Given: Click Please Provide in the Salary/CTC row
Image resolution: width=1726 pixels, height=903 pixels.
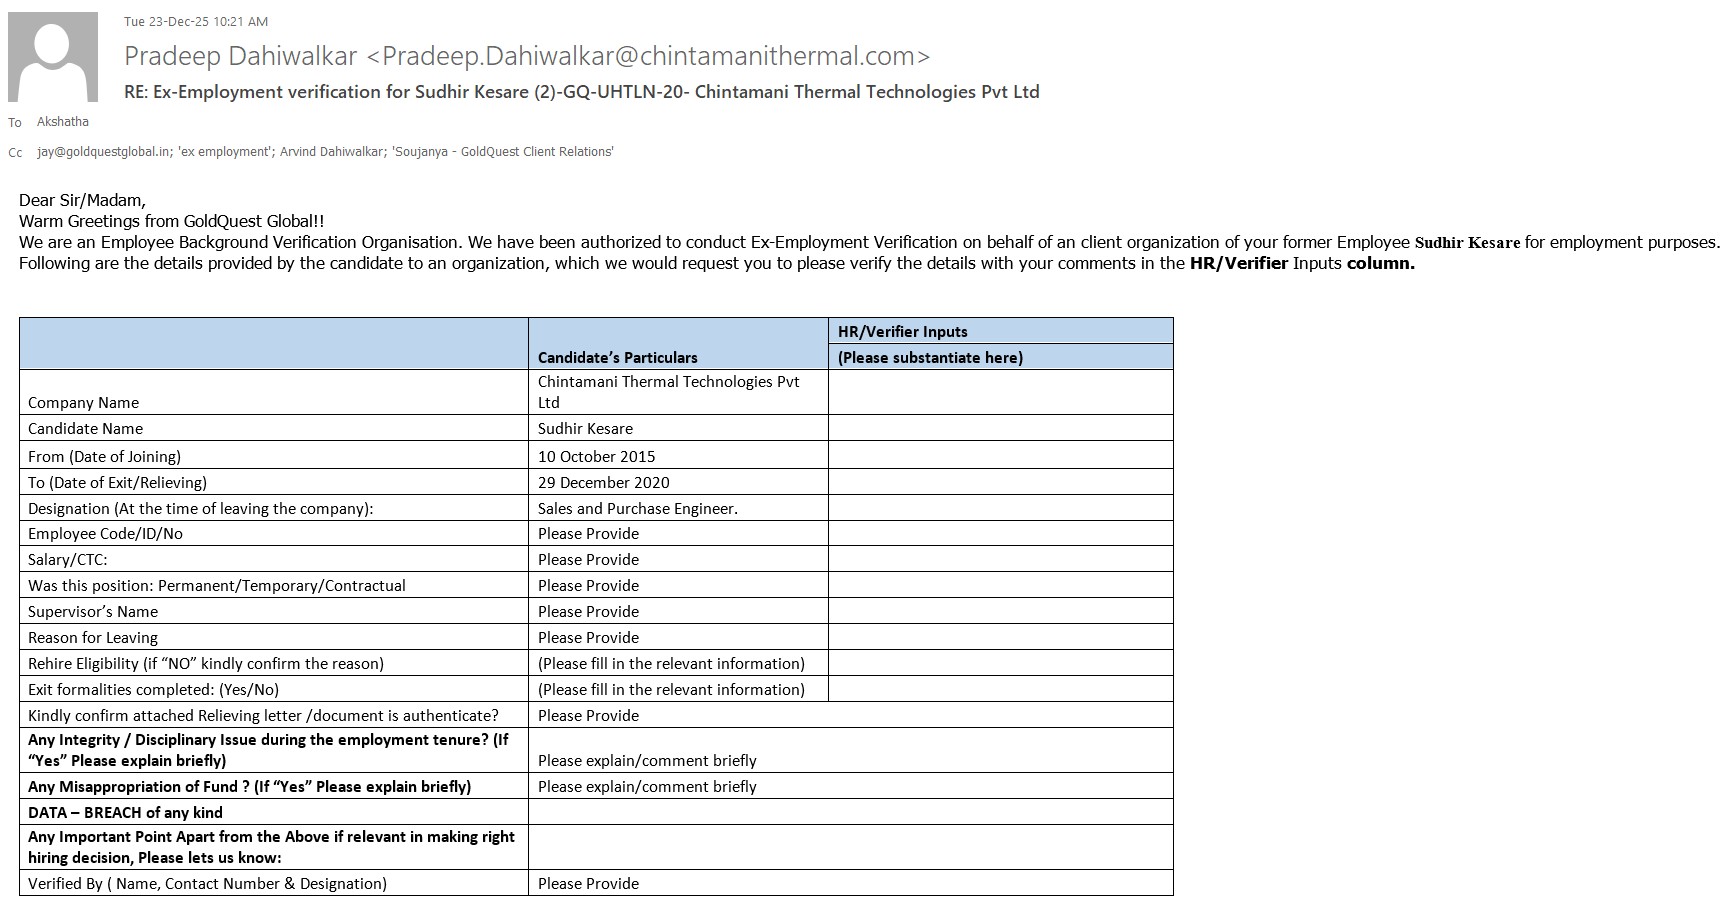Looking at the screenshot, I should 588,559.
